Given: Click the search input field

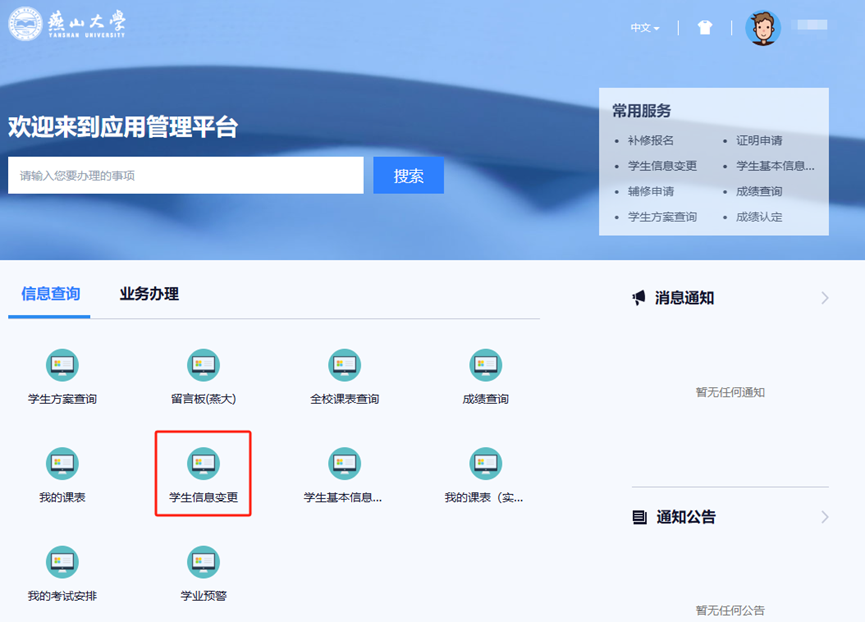Looking at the screenshot, I should click(186, 176).
